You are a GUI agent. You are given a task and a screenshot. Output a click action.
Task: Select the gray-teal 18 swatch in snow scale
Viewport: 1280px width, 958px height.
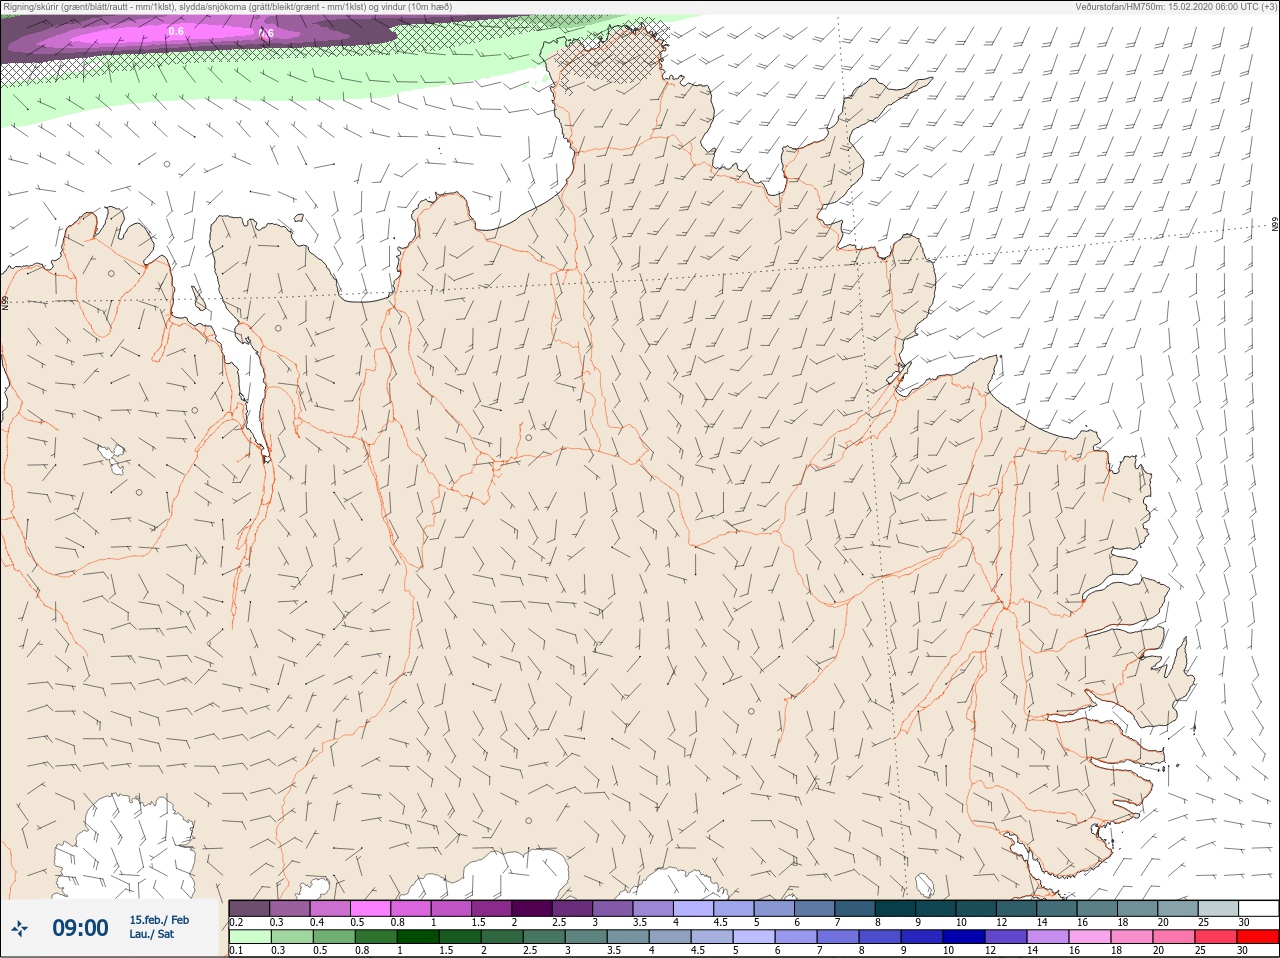coord(1137,908)
